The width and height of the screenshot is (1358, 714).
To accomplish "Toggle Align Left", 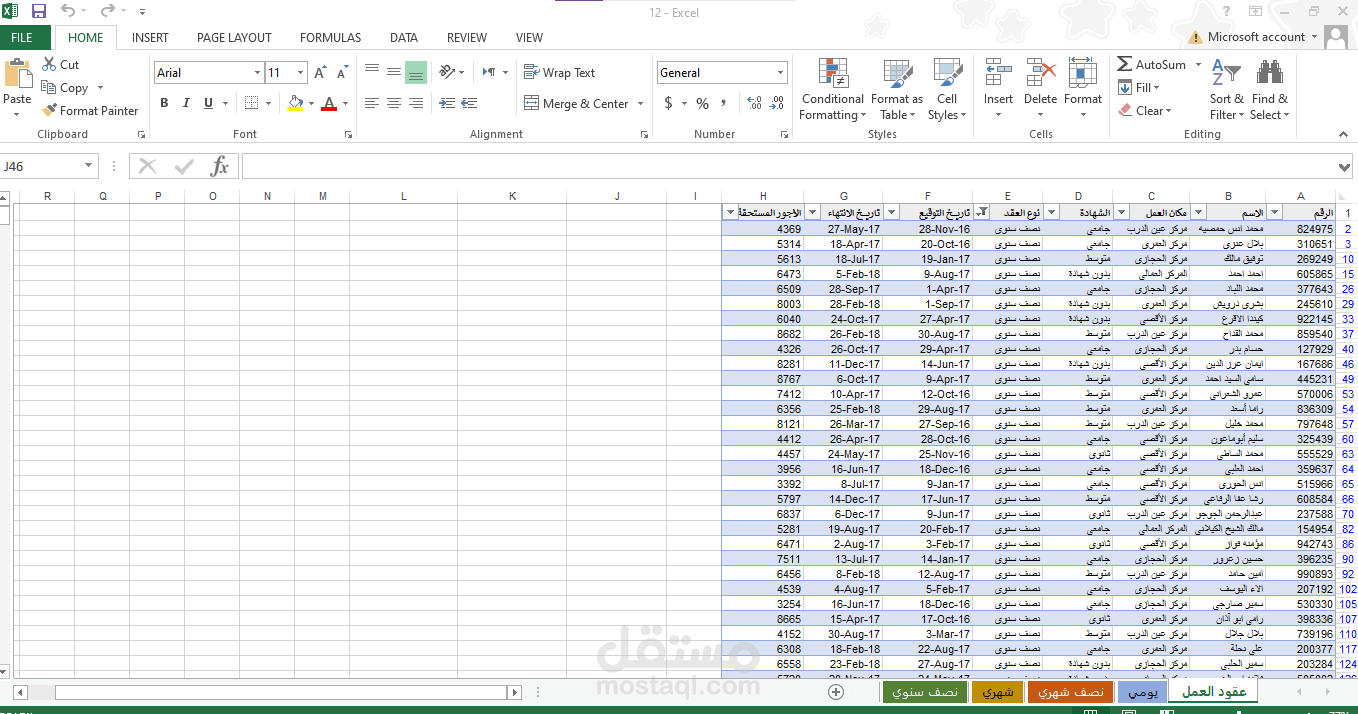I will (372, 103).
